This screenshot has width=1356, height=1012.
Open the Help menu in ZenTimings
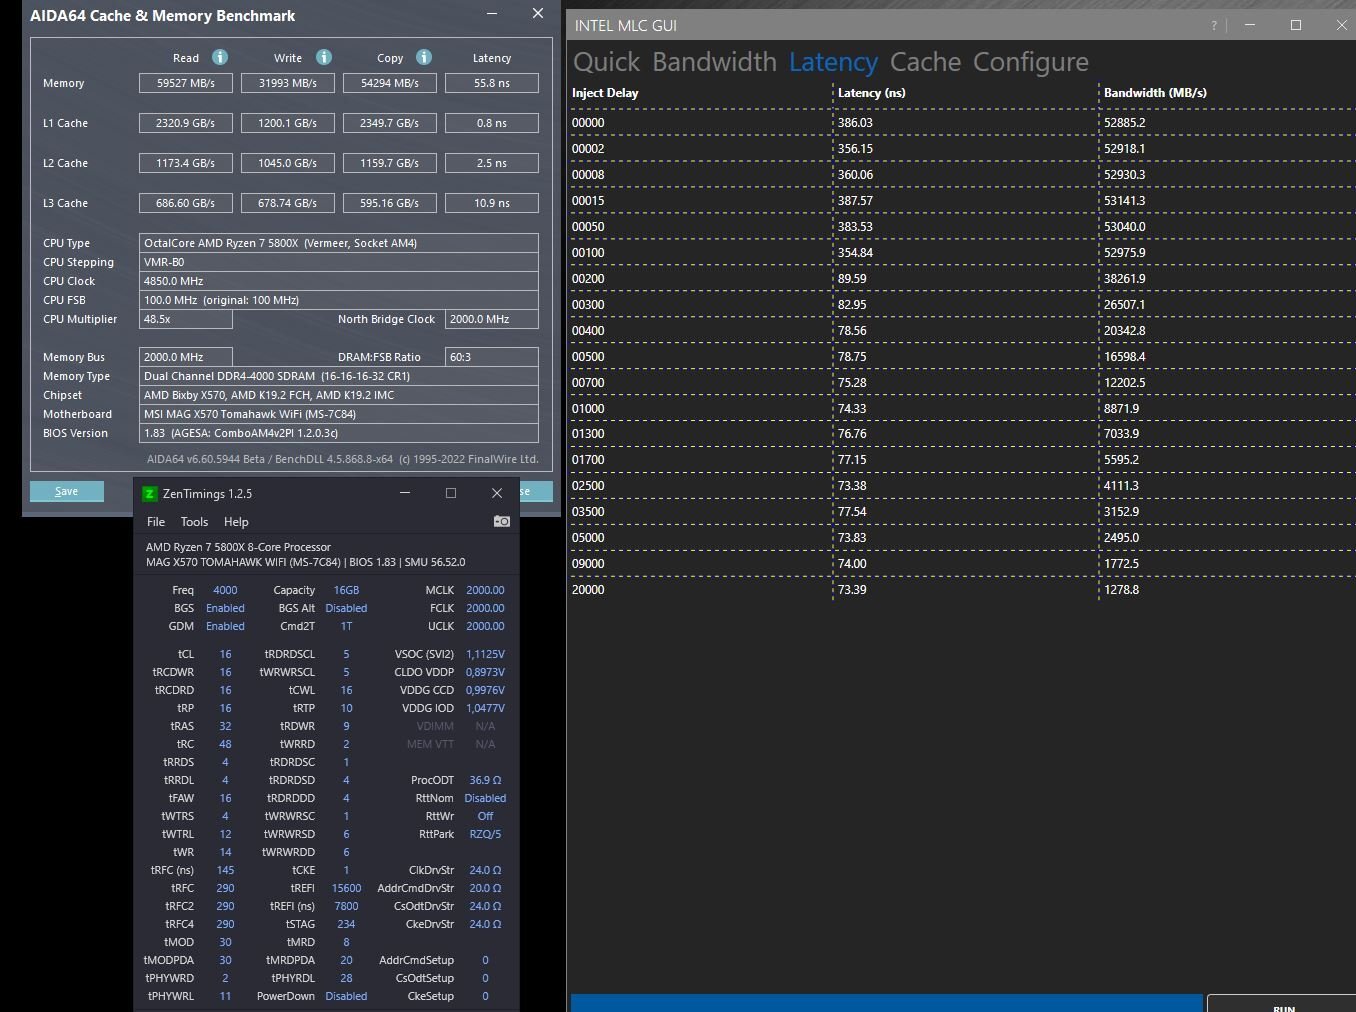(236, 522)
